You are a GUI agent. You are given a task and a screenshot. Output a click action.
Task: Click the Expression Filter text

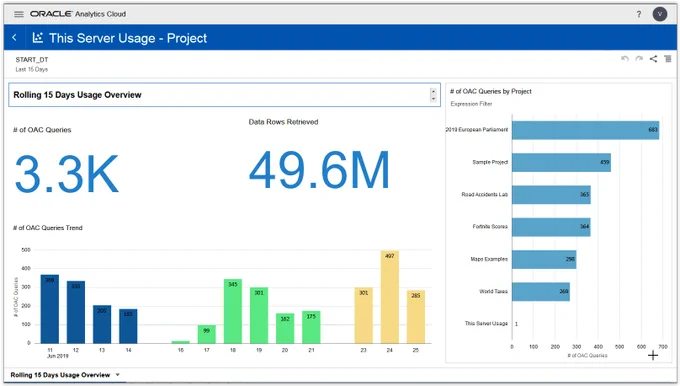click(471, 104)
